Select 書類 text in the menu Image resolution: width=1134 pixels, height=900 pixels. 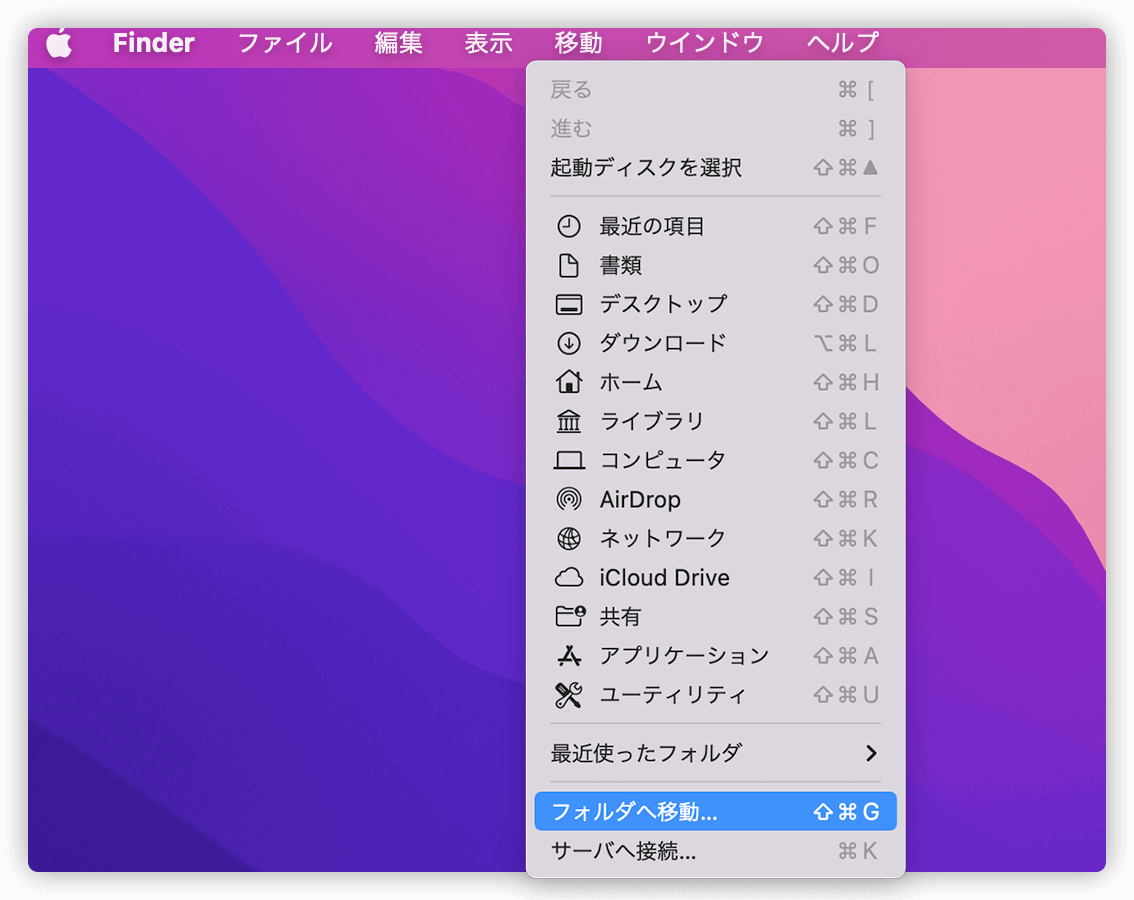click(621, 266)
